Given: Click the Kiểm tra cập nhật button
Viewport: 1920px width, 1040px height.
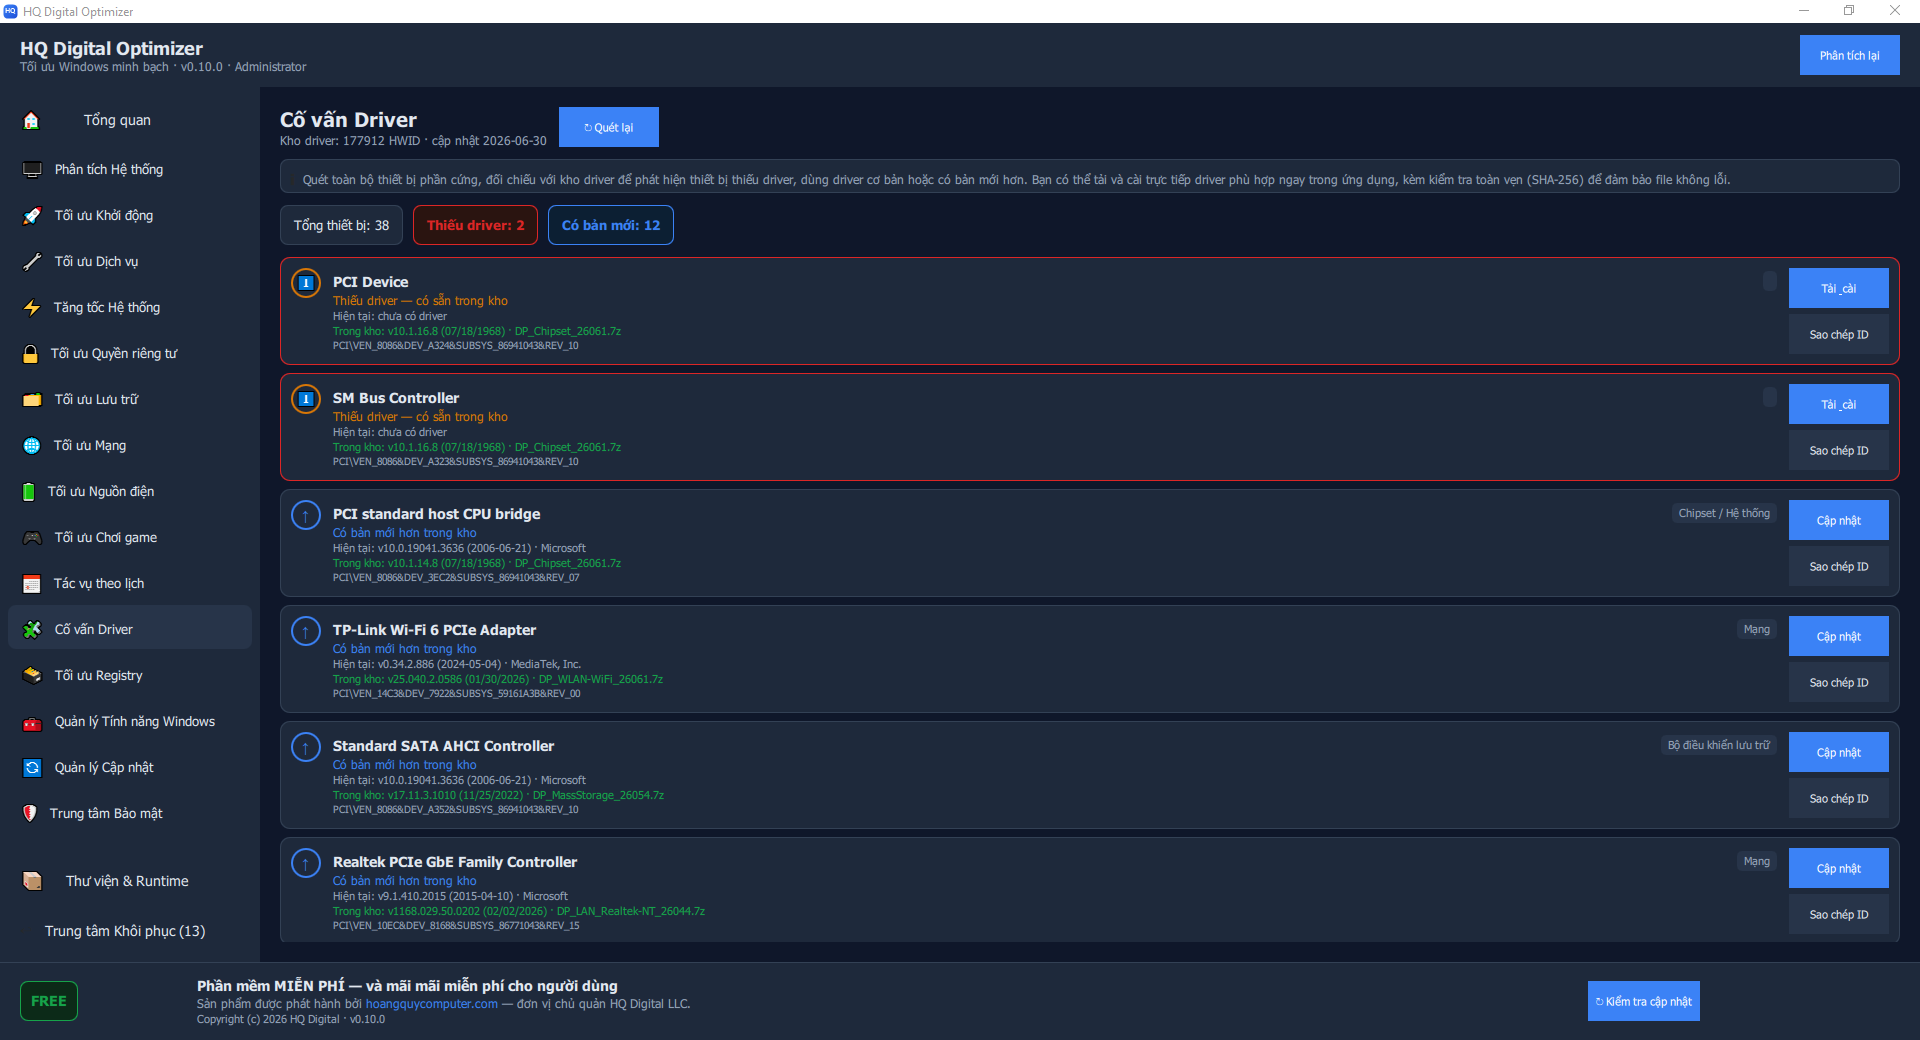Looking at the screenshot, I should [1643, 1001].
